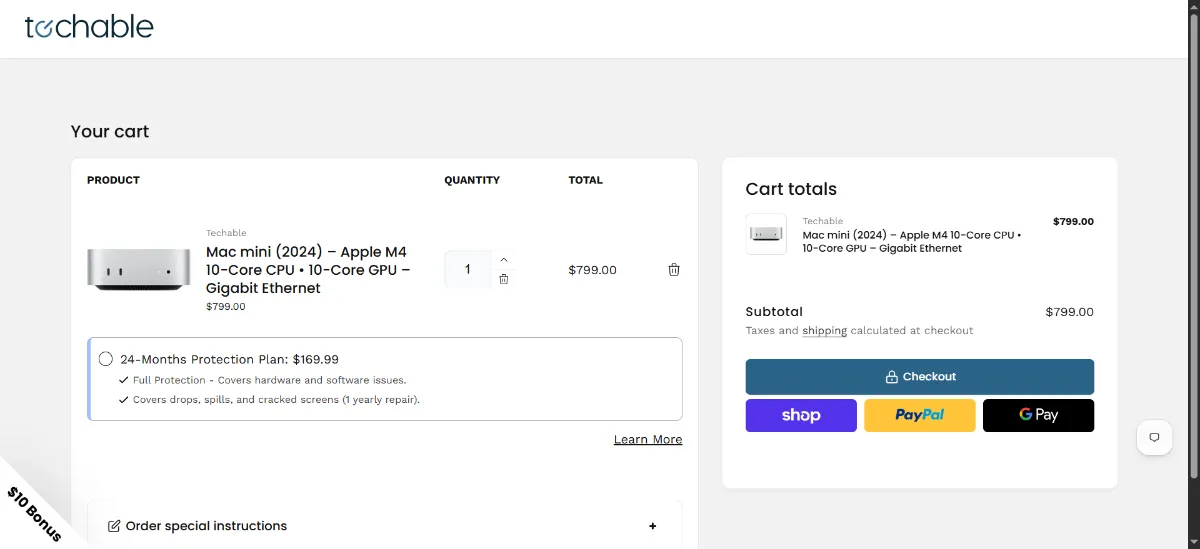Open the chat widget icon

[x=1154, y=438]
